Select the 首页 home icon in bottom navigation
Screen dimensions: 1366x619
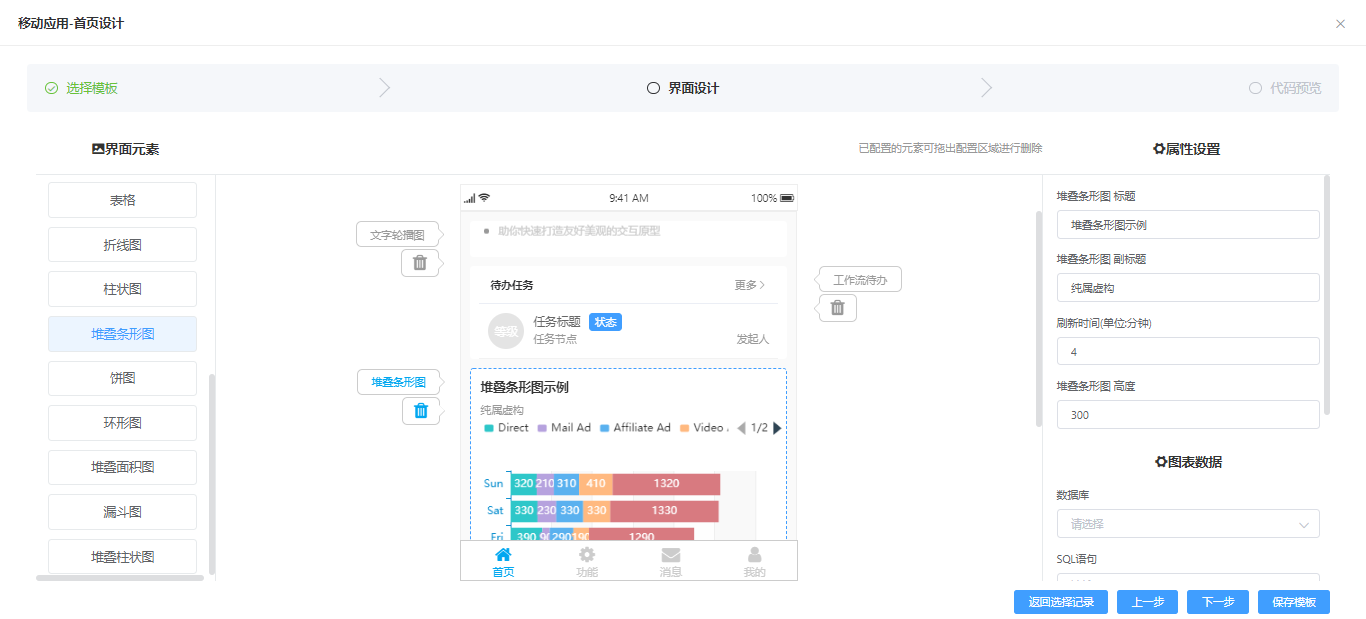(x=503, y=553)
